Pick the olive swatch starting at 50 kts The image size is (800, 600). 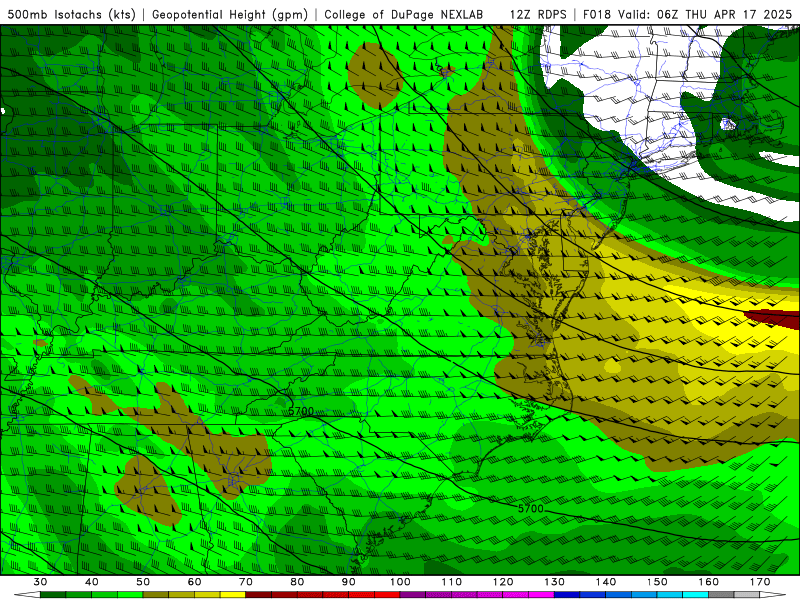pyautogui.click(x=156, y=595)
